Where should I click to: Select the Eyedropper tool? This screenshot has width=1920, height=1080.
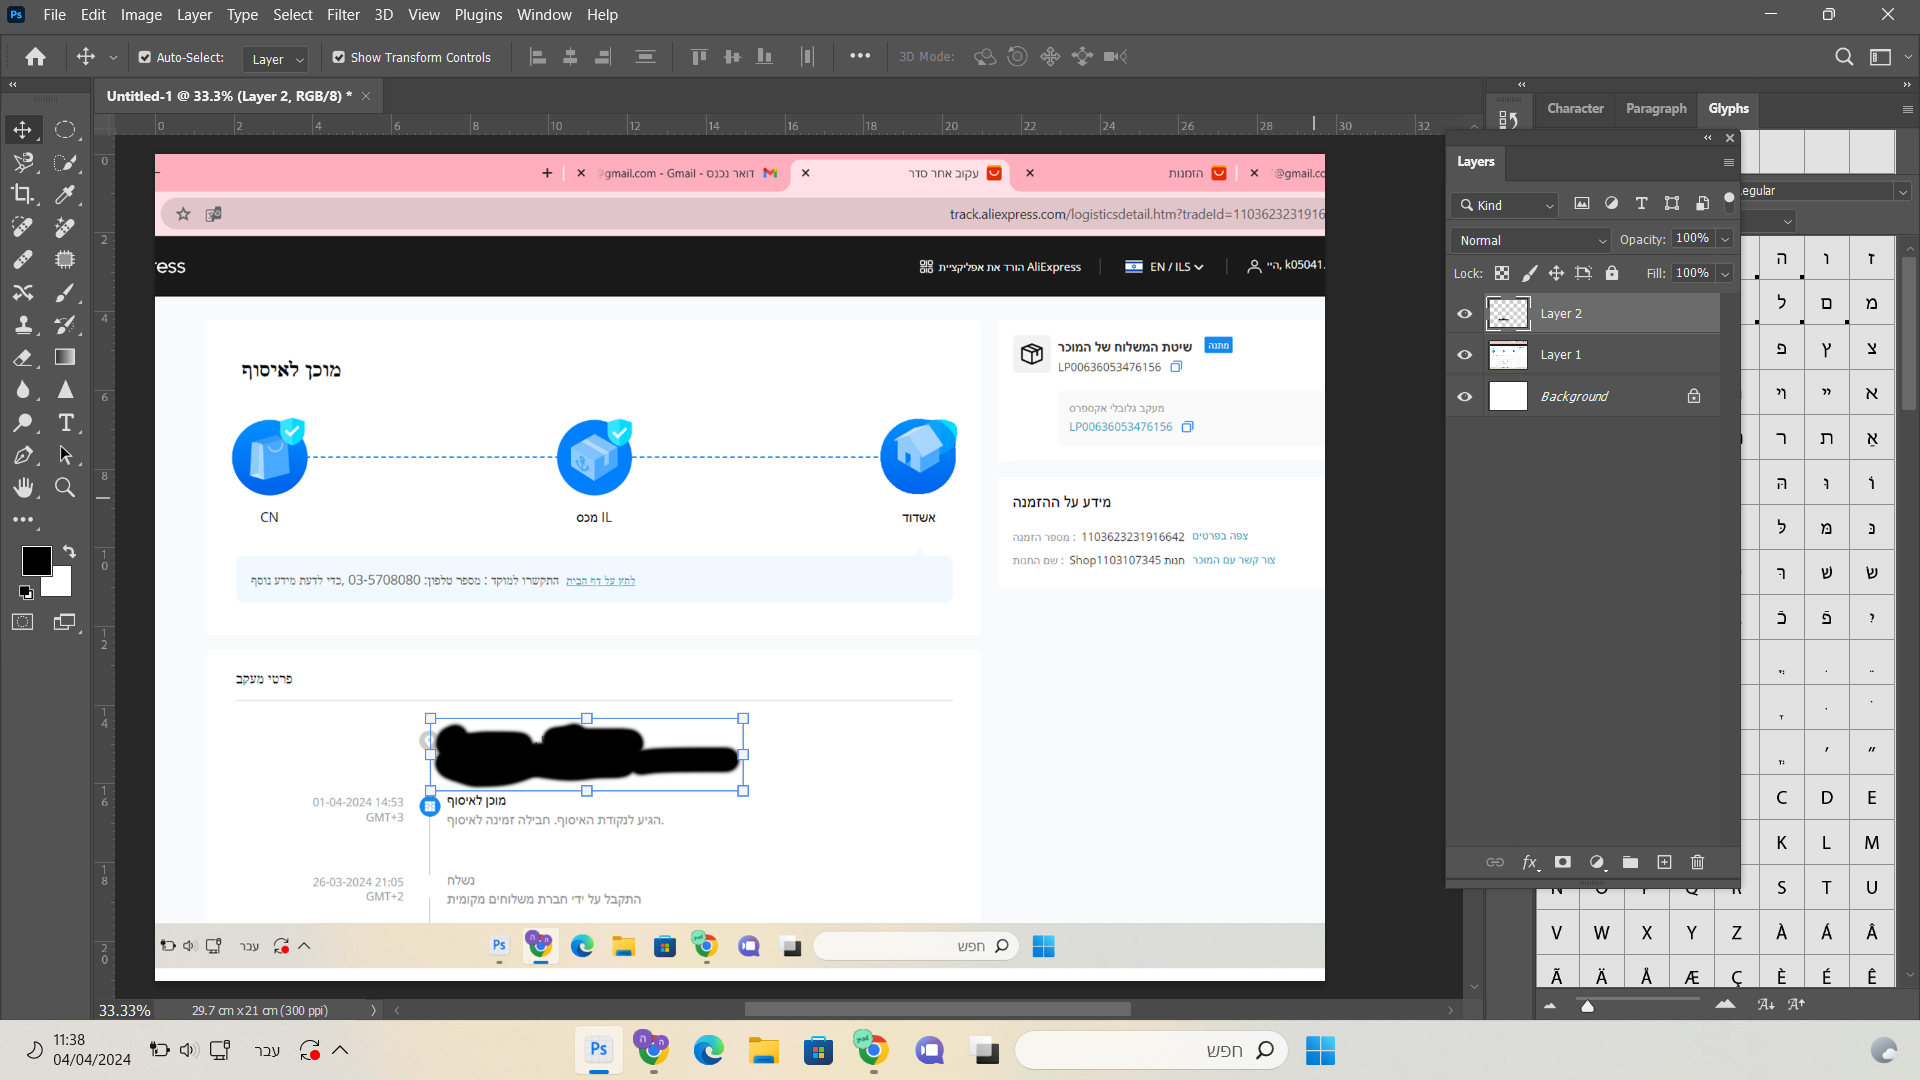pyautogui.click(x=65, y=194)
